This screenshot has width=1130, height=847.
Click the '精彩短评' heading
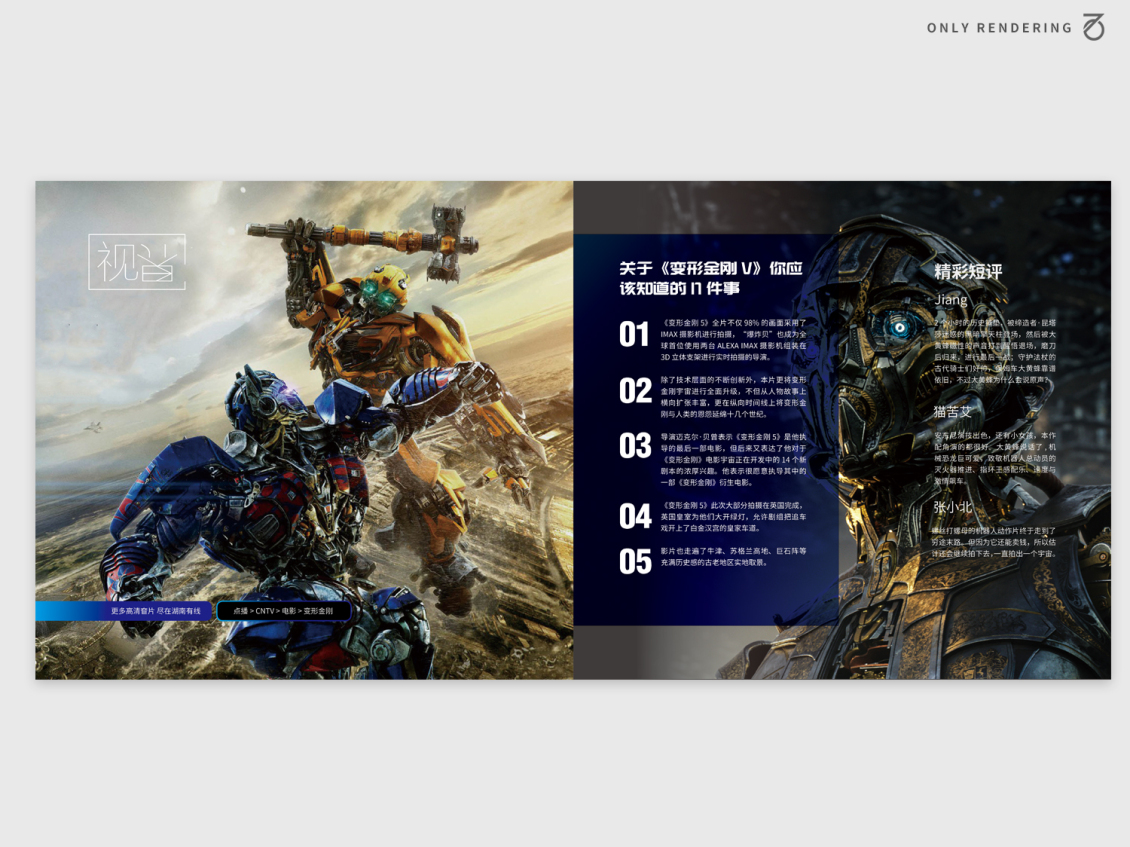point(968,272)
